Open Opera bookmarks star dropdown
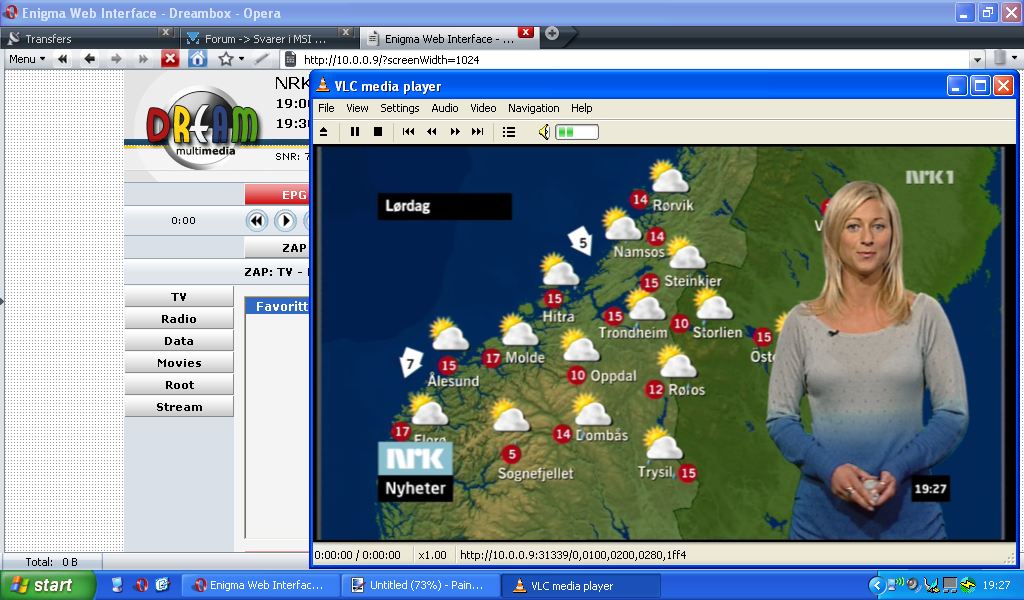 pyautogui.click(x=231, y=59)
